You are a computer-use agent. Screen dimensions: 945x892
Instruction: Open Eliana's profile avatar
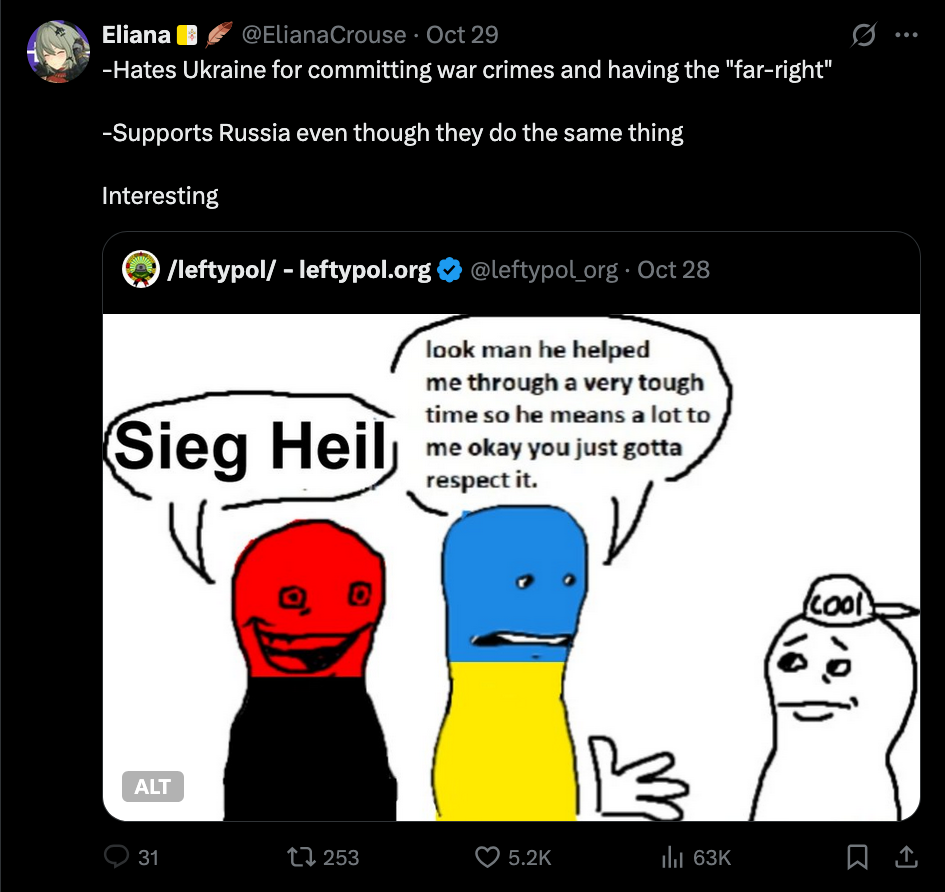[60, 52]
